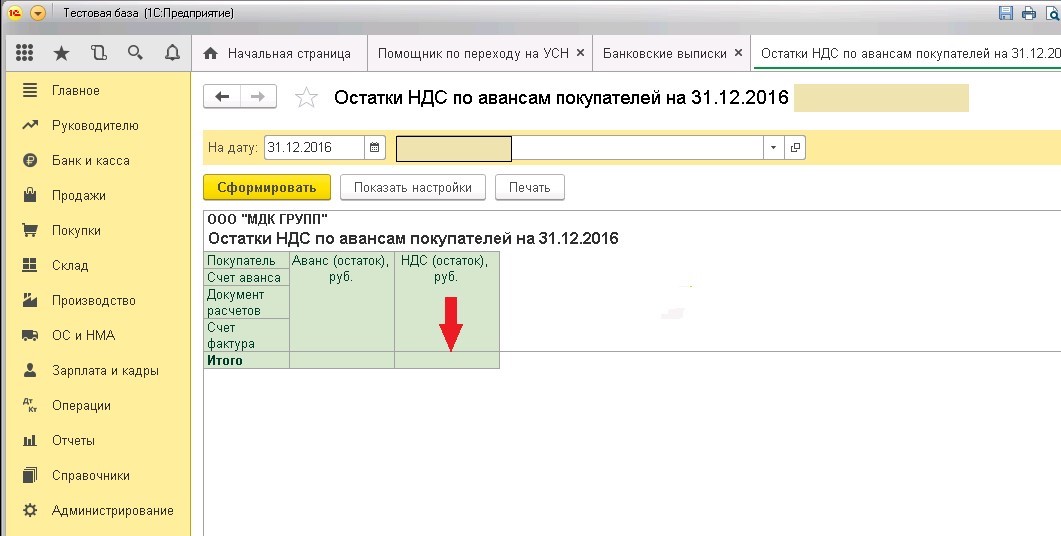Click the Главное hamburger icon
This screenshot has height=536, width=1061.
(30, 90)
